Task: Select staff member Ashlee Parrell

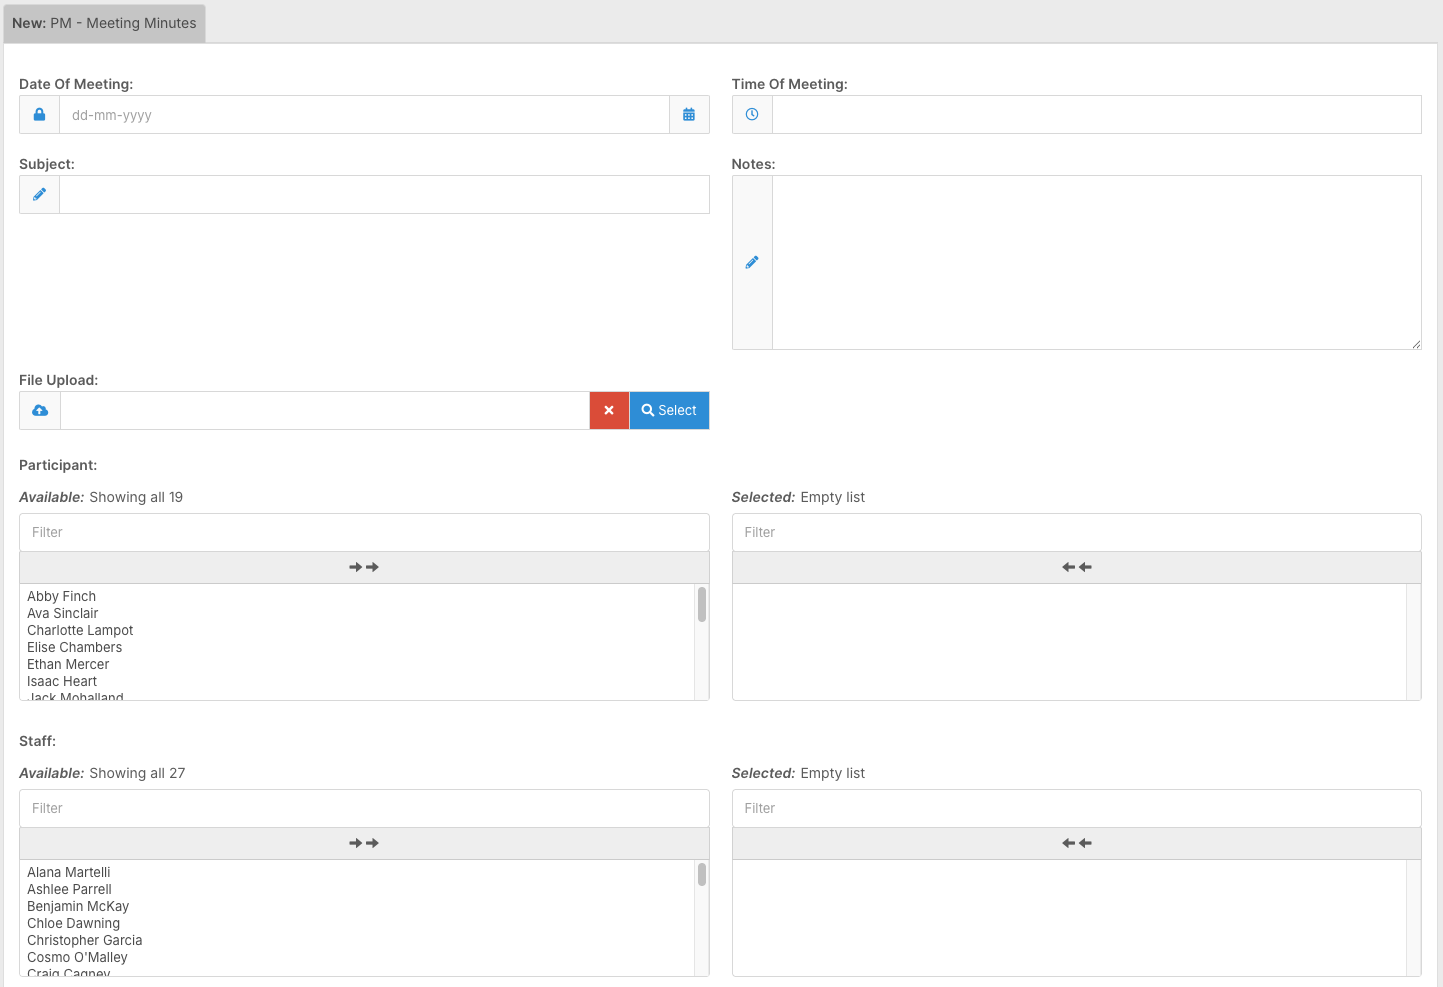Action: (70, 890)
